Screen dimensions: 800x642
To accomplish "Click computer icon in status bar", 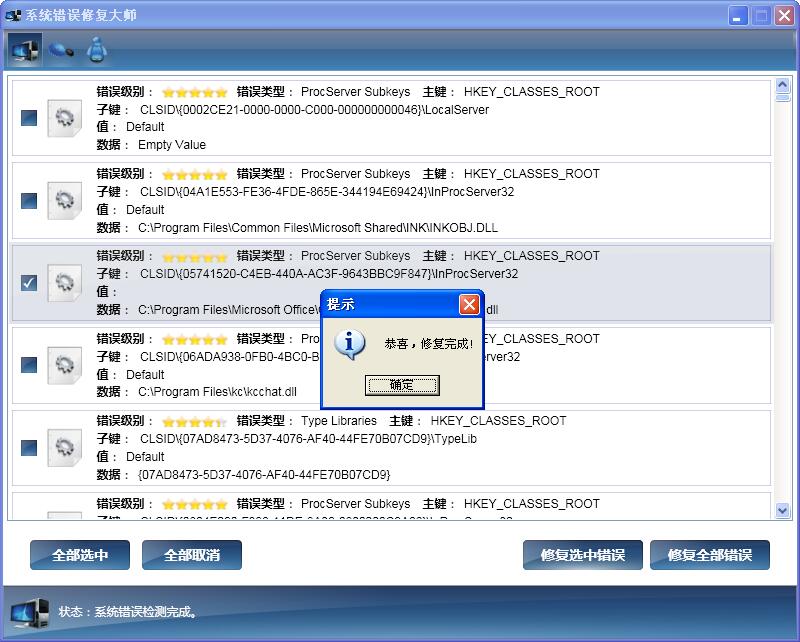I will point(30,613).
